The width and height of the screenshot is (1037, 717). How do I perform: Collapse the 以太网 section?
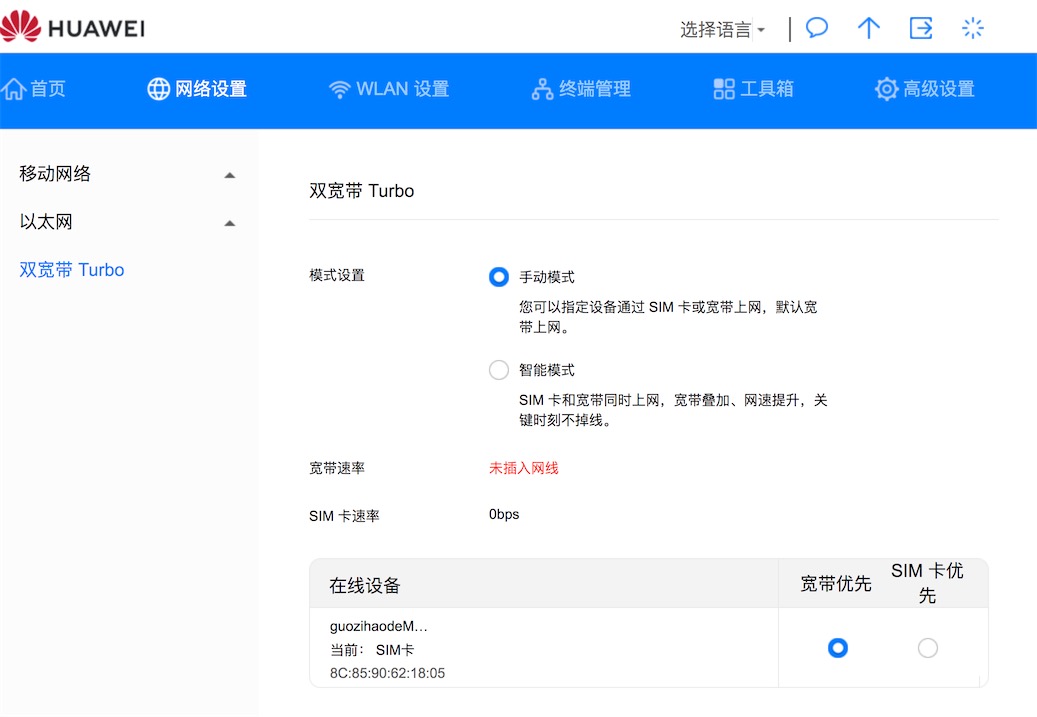[x=229, y=221]
